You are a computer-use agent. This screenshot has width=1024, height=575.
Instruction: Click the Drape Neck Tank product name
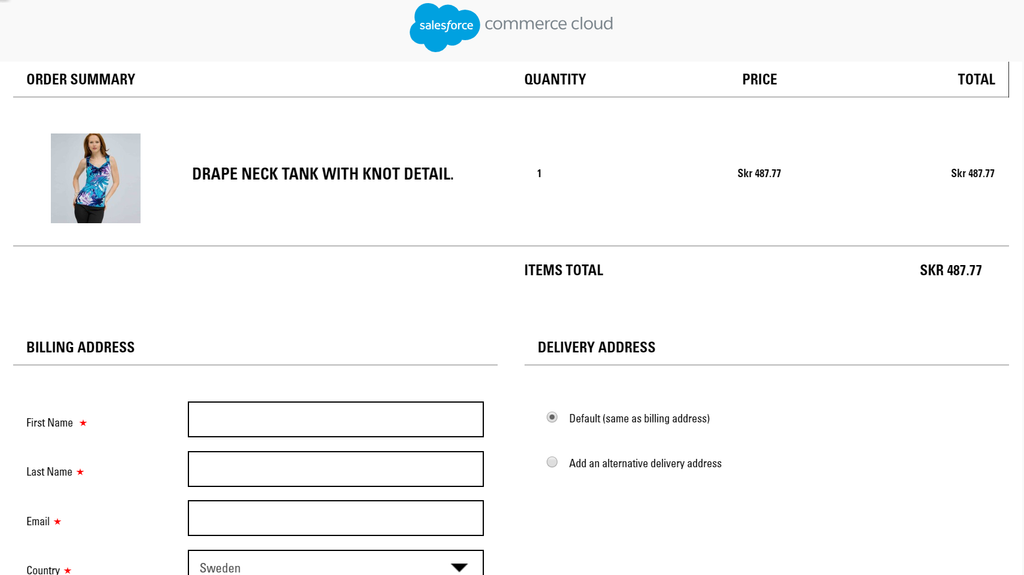point(322,174)
